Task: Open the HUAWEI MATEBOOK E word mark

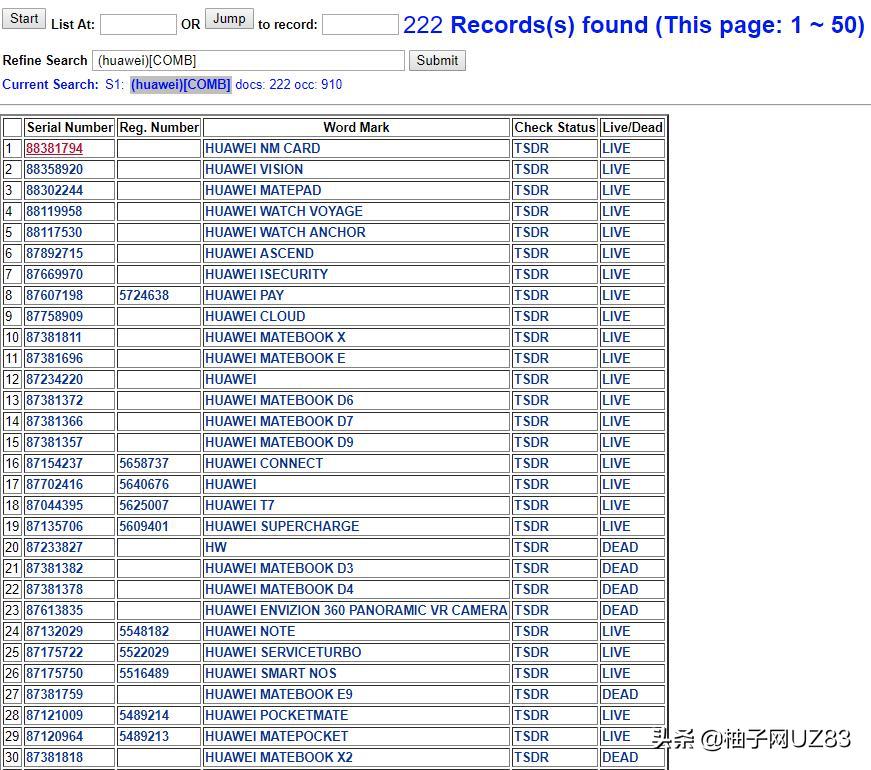Action: 275,358
